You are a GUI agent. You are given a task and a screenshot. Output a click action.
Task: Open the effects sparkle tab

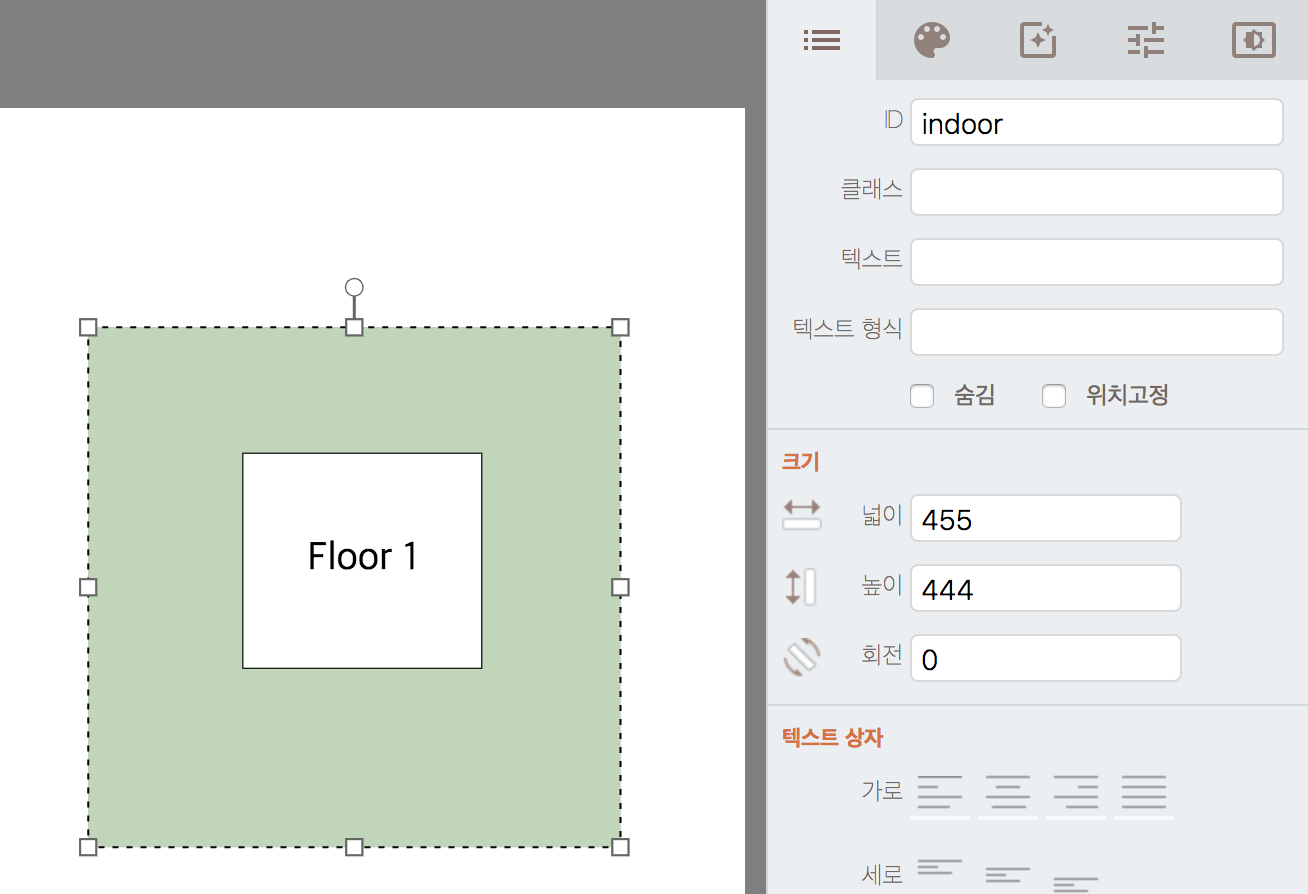click(1038, 40)
